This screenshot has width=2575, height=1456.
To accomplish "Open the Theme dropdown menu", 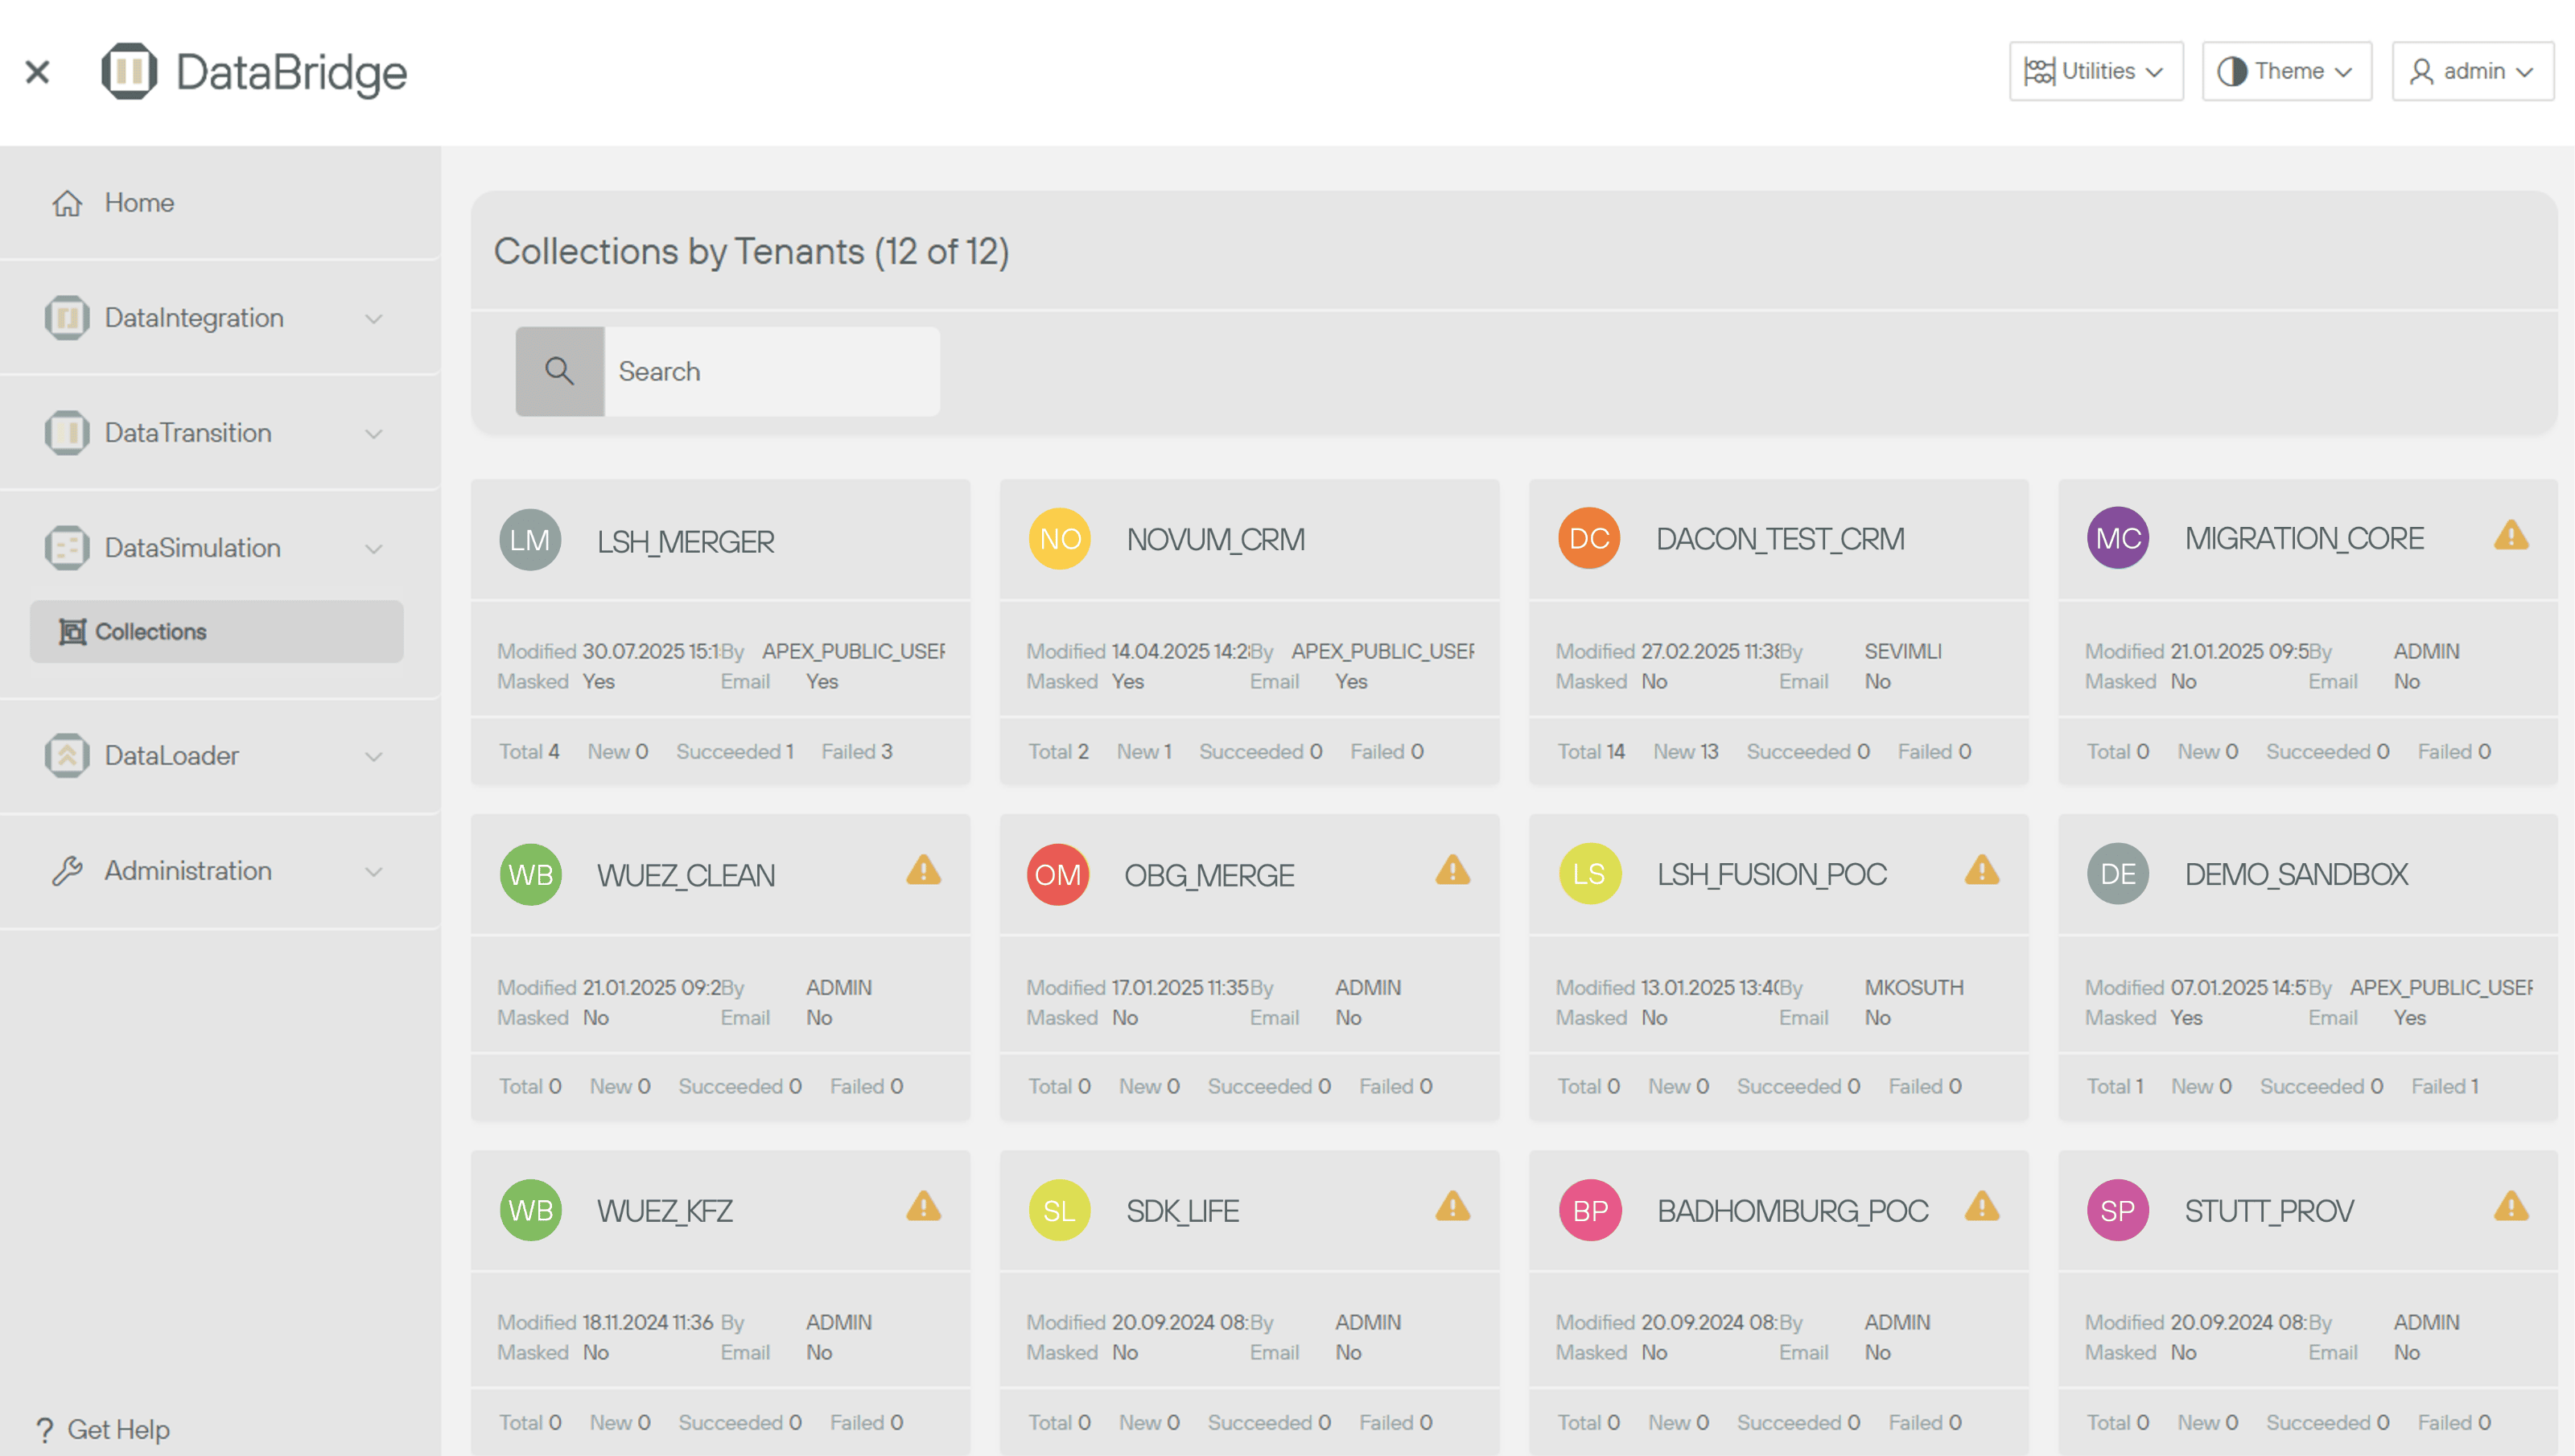I will (2285, 71).
